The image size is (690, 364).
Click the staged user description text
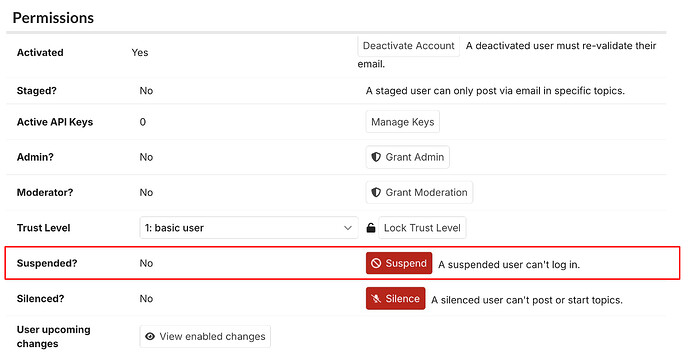495,91
